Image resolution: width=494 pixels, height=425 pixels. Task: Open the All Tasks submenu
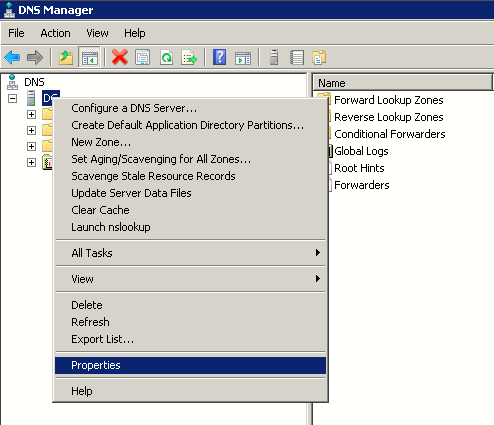tap(190, 253)
